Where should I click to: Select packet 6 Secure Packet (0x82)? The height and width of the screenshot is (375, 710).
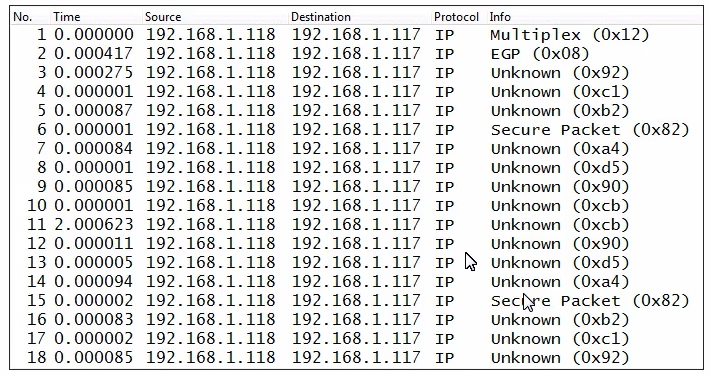[x=356, y=130]
